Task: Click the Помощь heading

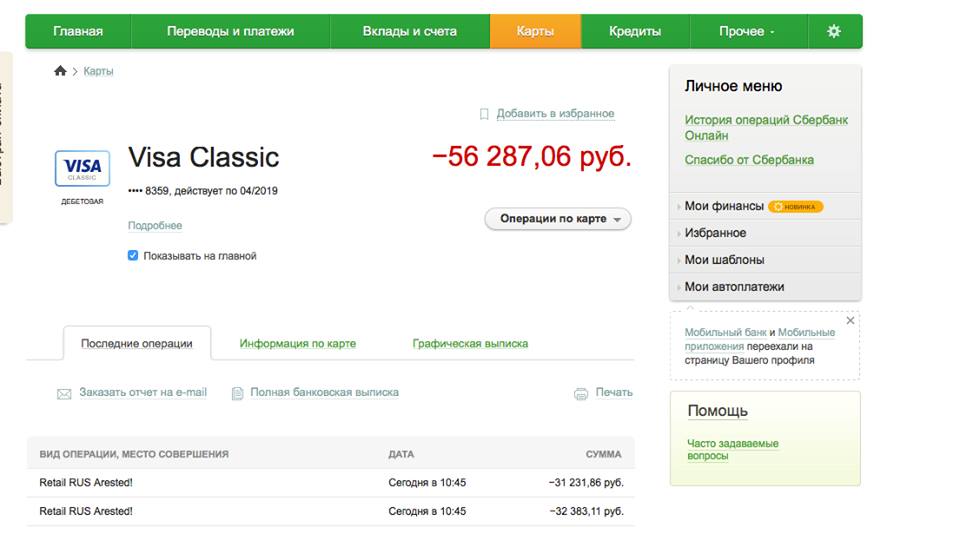Action: tap(718, 411)
